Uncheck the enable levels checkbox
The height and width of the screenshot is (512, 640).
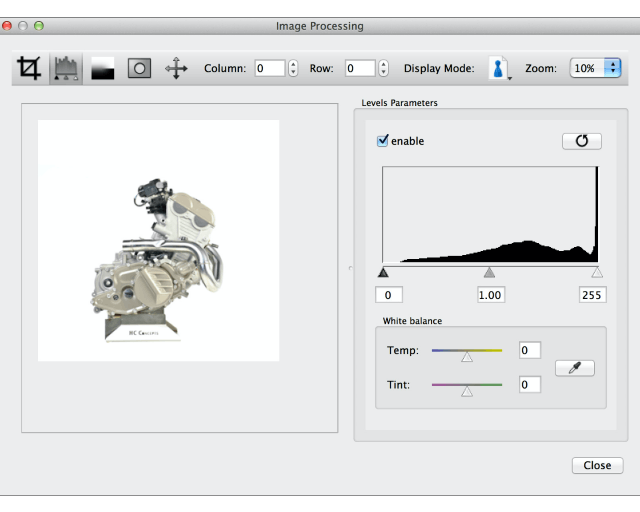[x=382, y=141]
